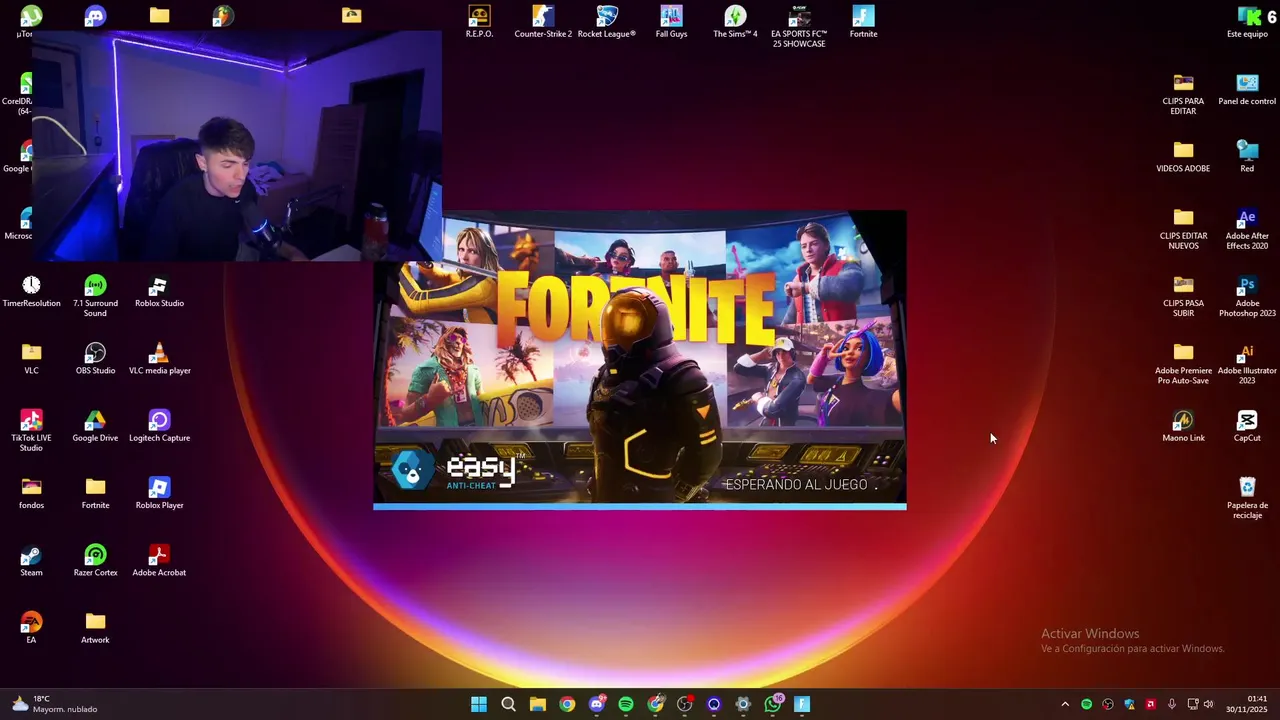The image size is (1280, 720).
Task: Open Windows Security tray icon
Action: tap(1129, 704)
